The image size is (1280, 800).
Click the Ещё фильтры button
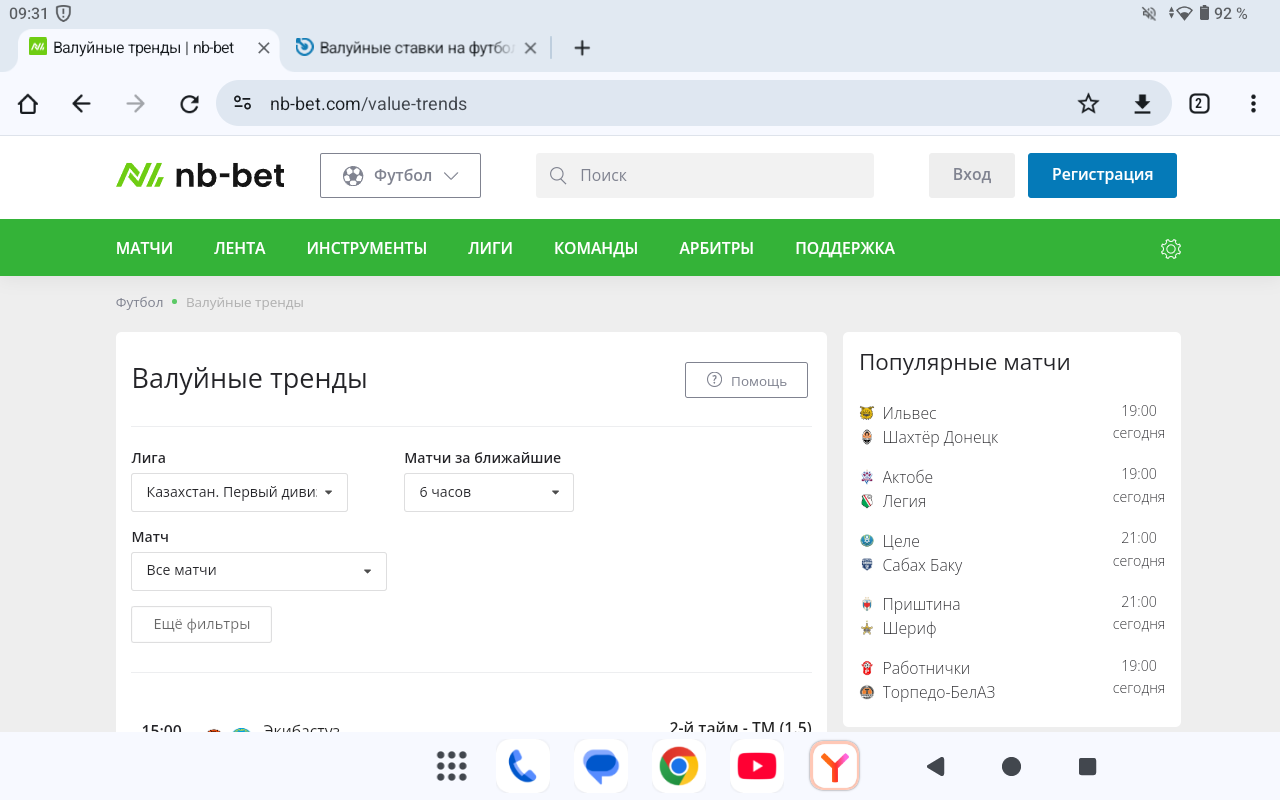tap(201, 624)
